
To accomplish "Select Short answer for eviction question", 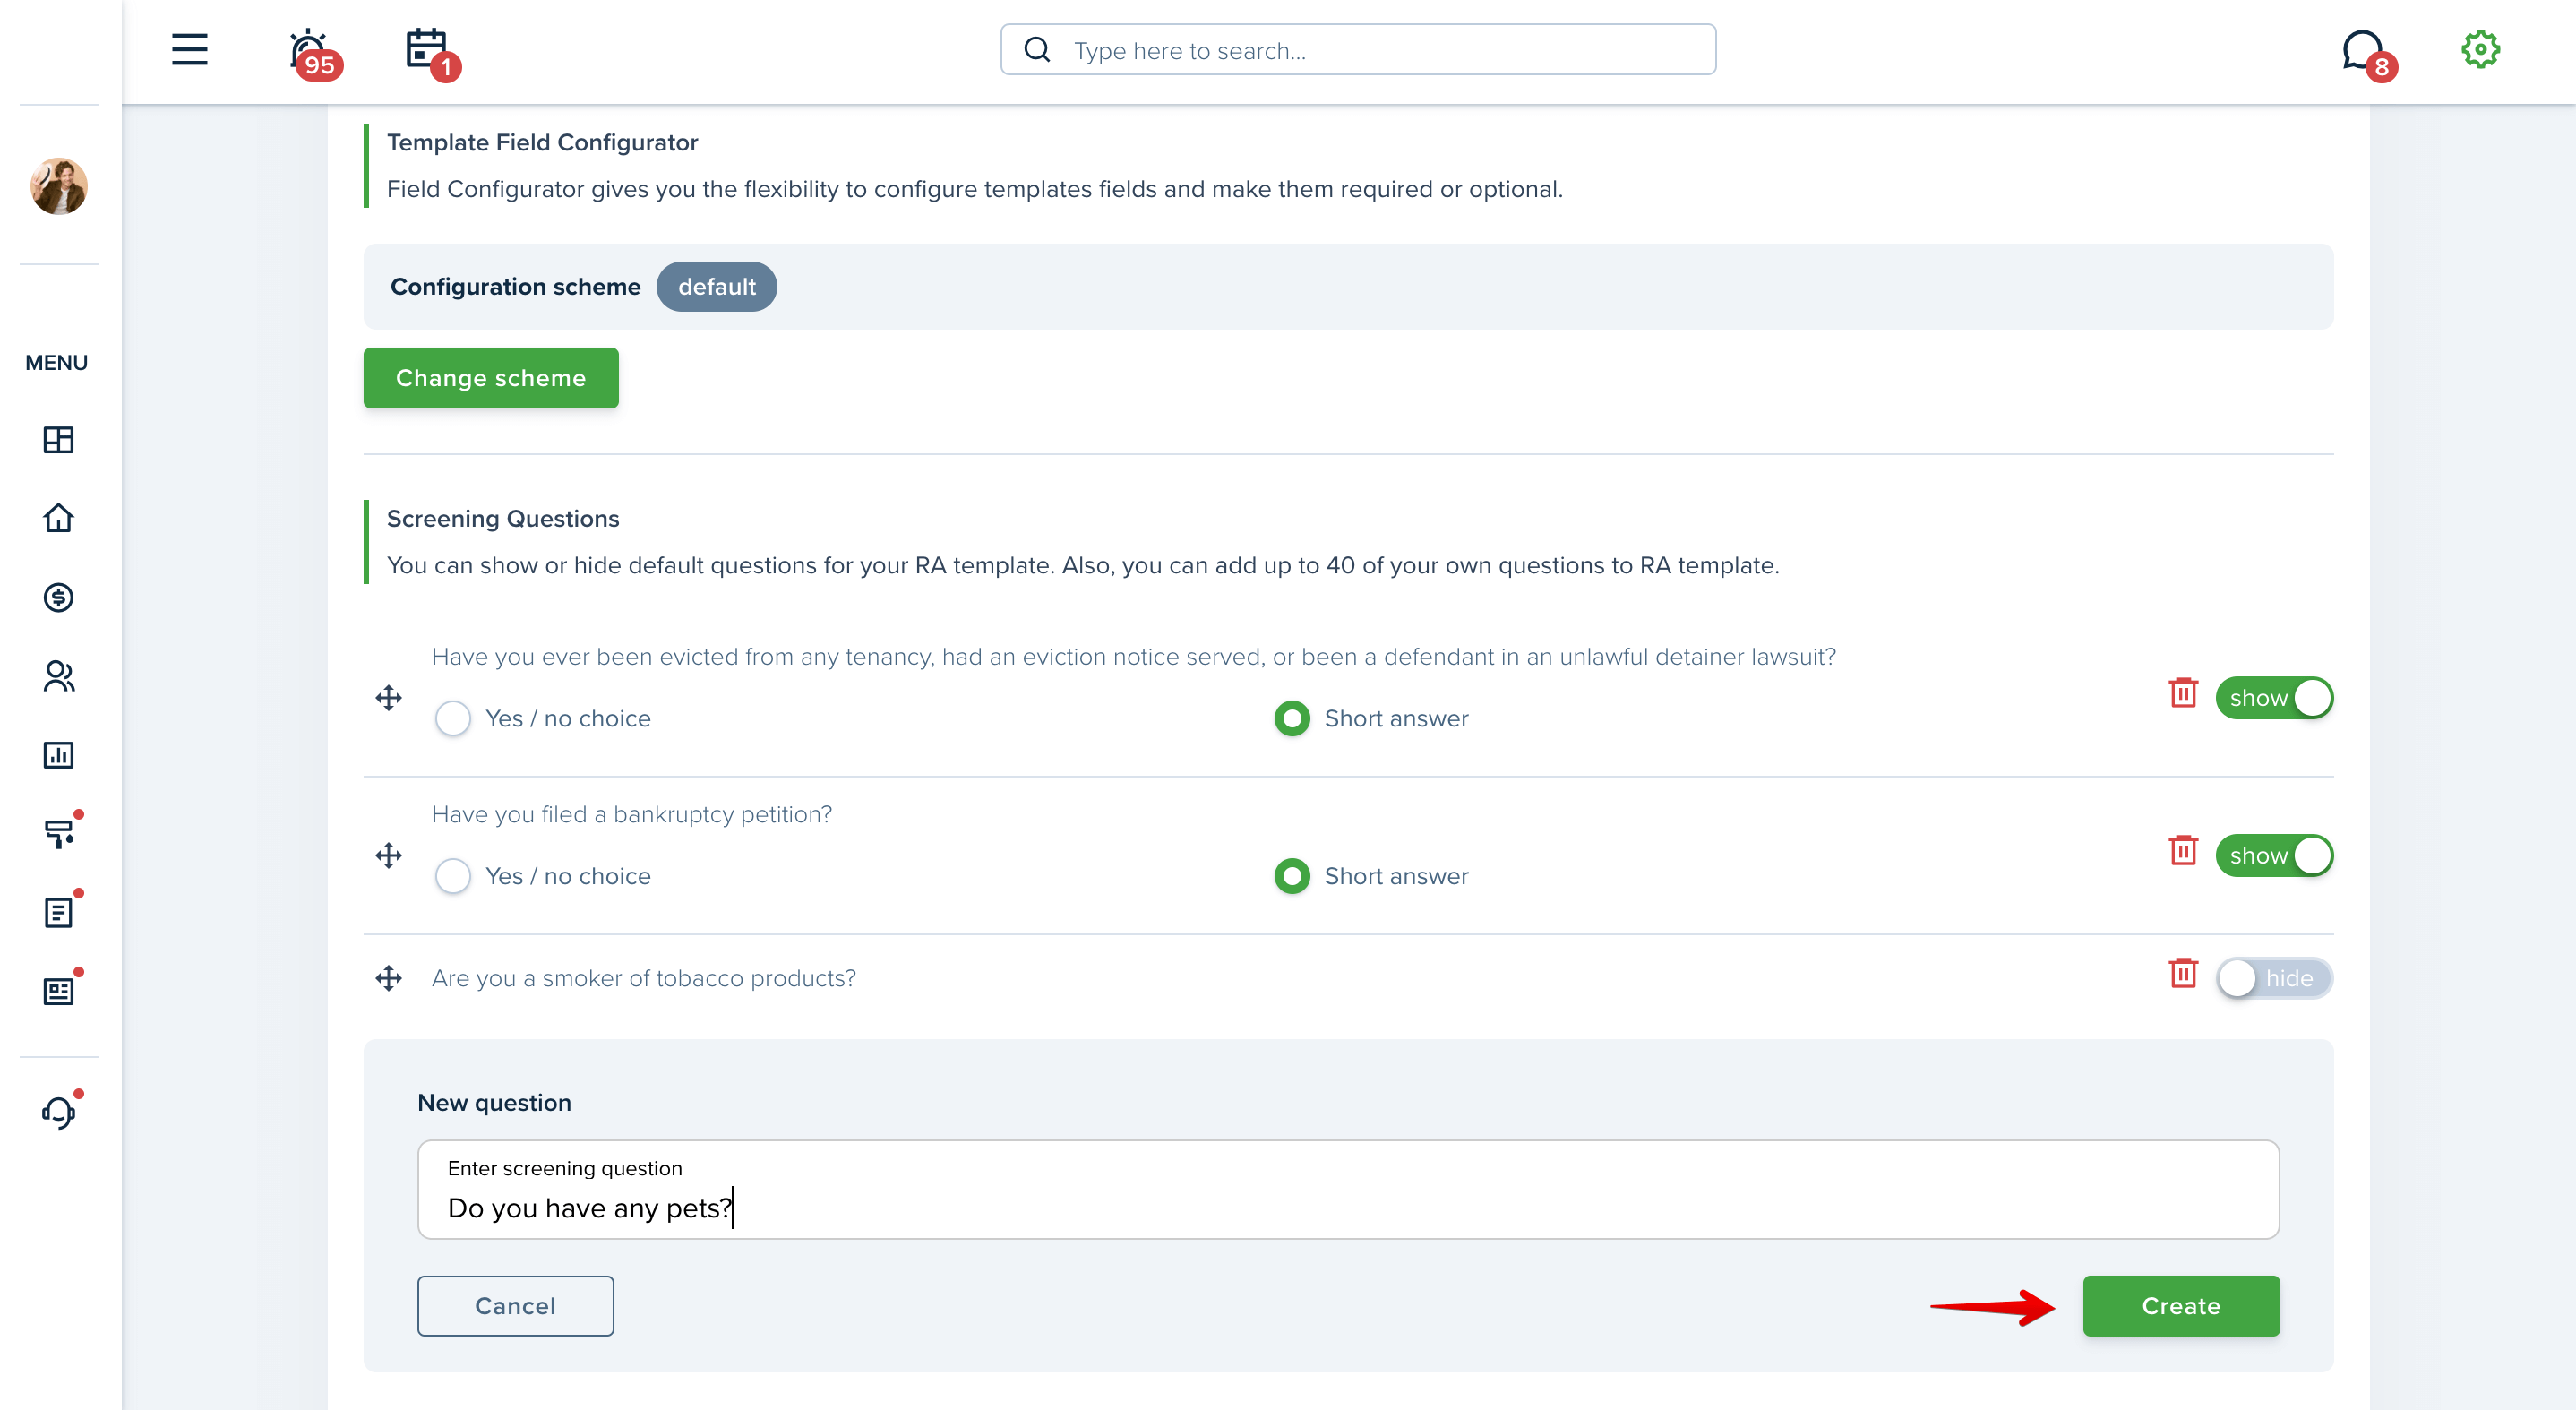I will pyautogui.click(x=1292, y=718).
